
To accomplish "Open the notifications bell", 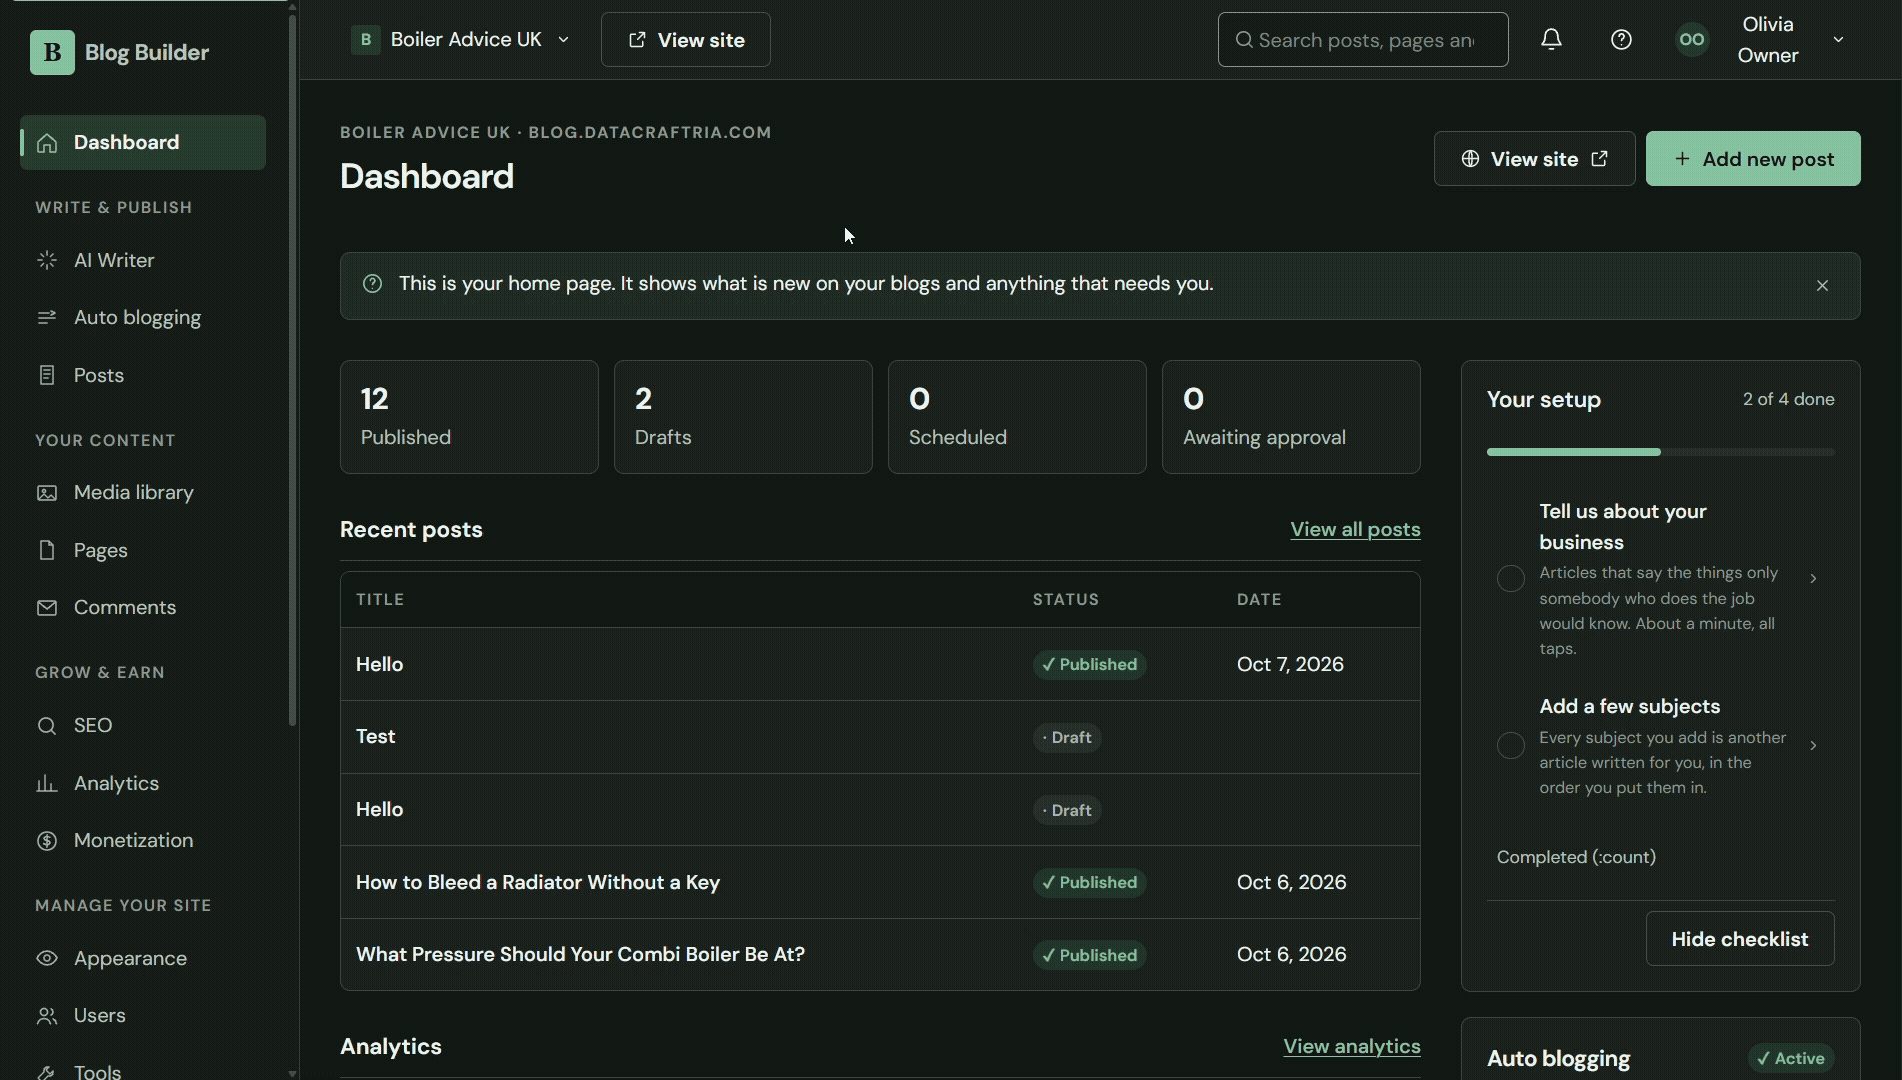I will (1551, 40).
